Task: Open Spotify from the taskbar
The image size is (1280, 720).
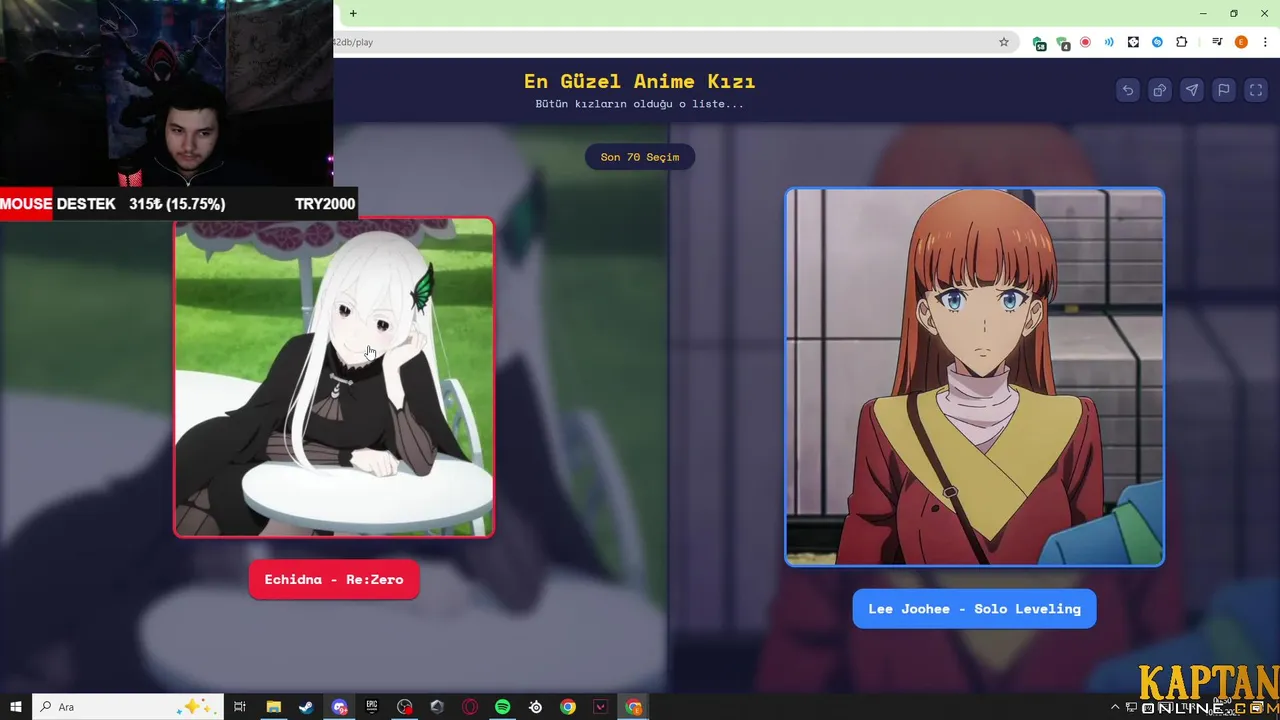Action: point(503,707)
